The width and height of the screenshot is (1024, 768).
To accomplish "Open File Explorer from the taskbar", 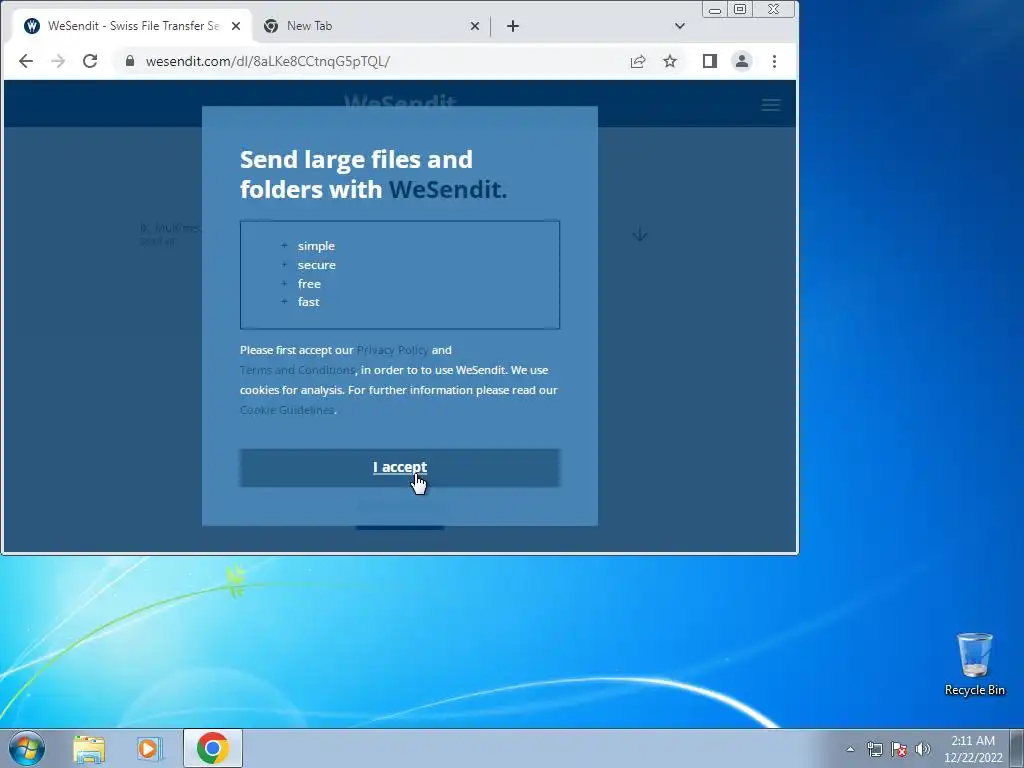I will [89, 748].
